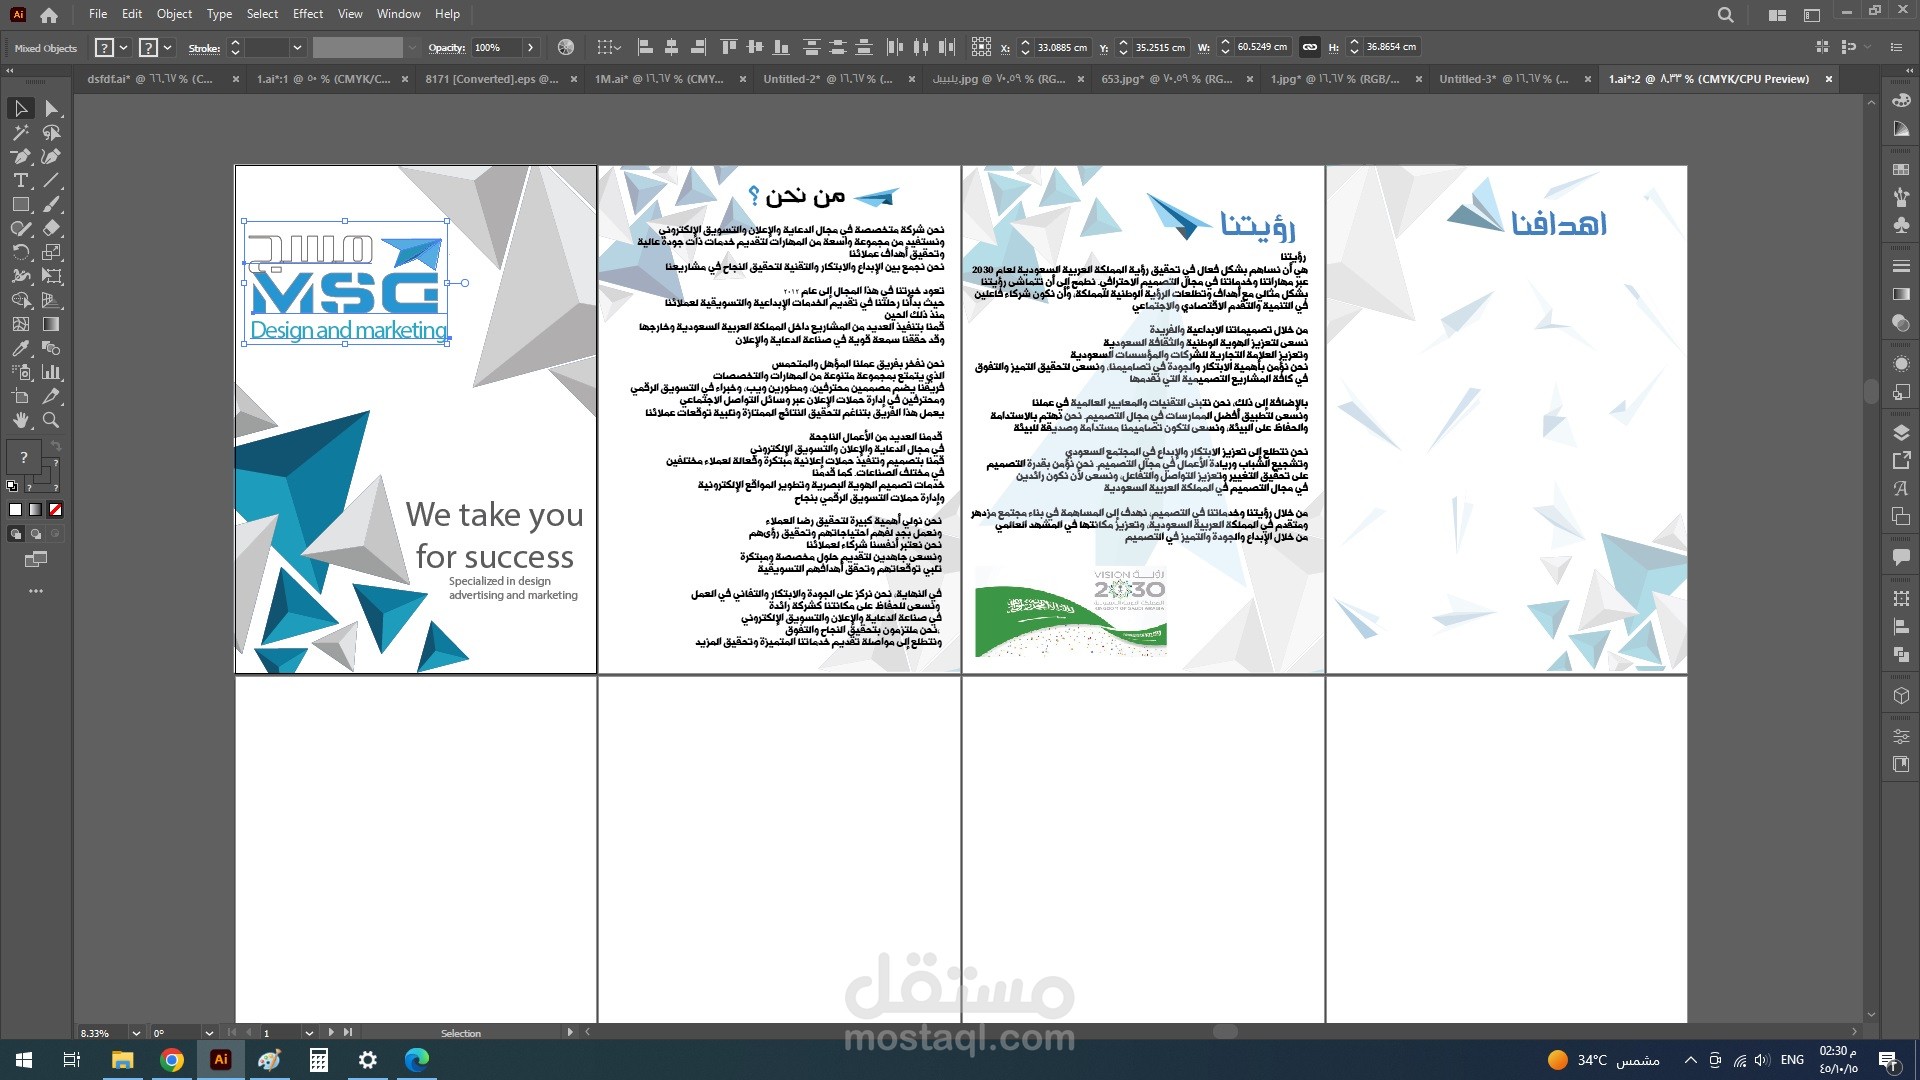The height and width of the screenshot is (1080, 1920).
Task: Select the Type tool
Action: coord(20,181)
